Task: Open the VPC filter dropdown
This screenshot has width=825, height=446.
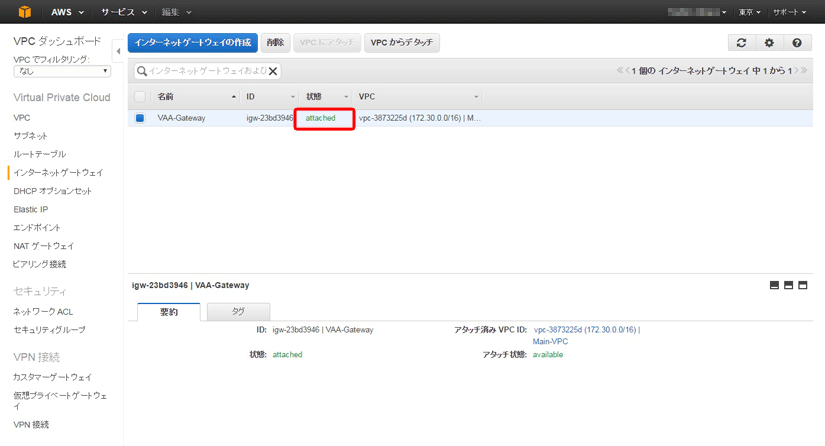Action: pyautogui.click(x=61, y=71)
